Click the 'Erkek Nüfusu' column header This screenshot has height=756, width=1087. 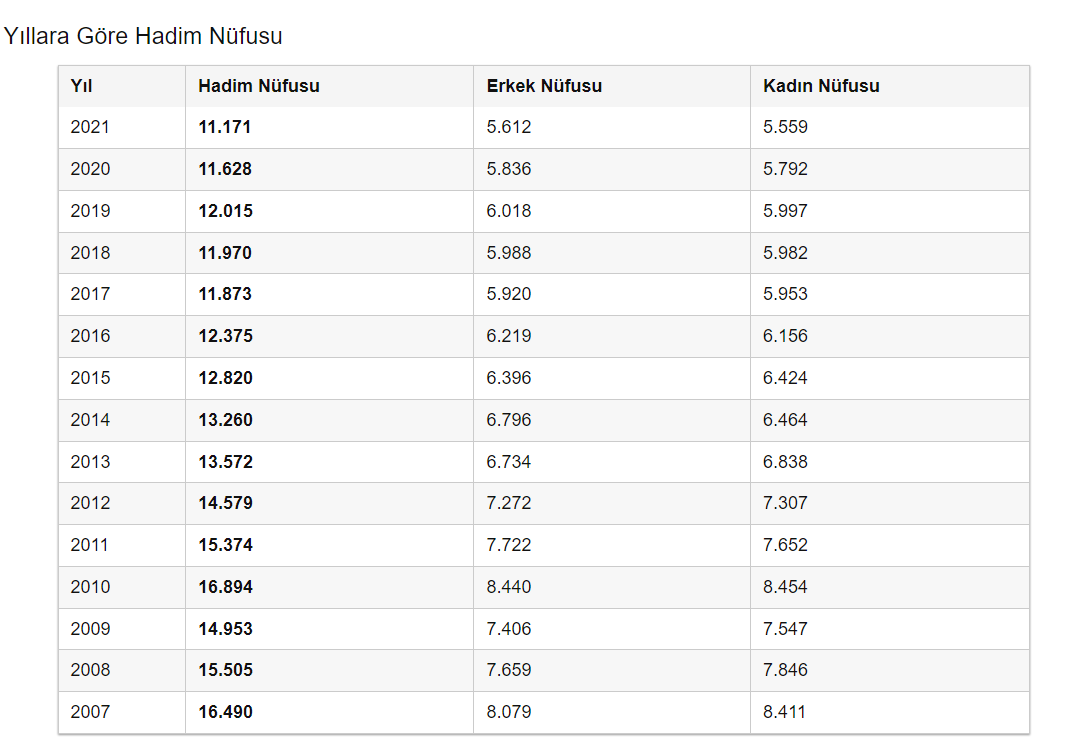[544, 86]
